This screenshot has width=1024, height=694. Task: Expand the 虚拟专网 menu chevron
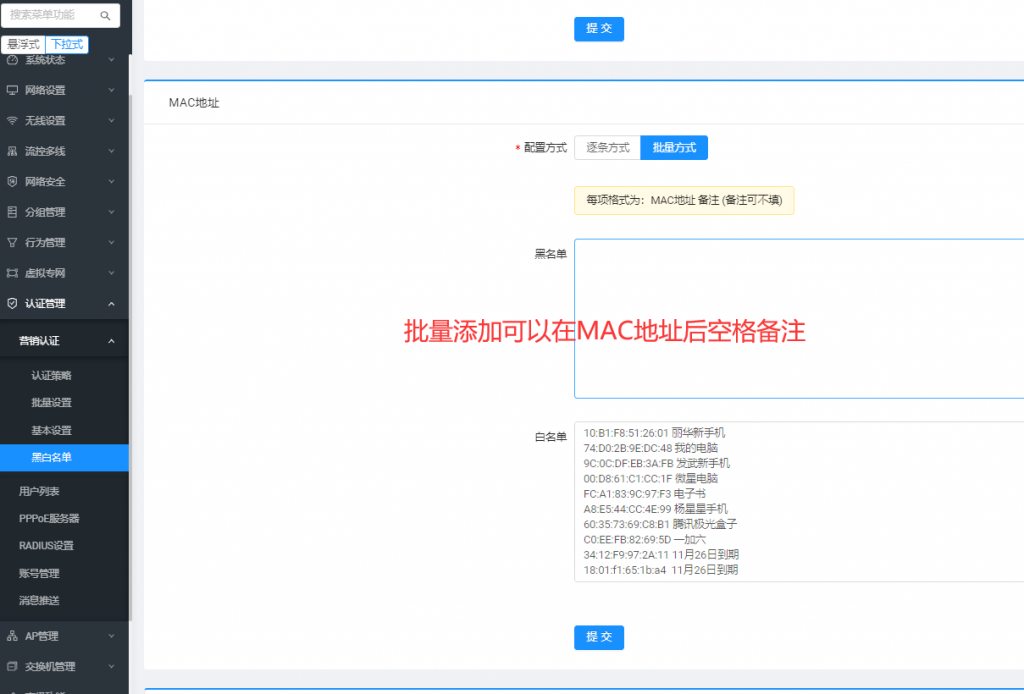pyautogui.click(x=111, y=273)
